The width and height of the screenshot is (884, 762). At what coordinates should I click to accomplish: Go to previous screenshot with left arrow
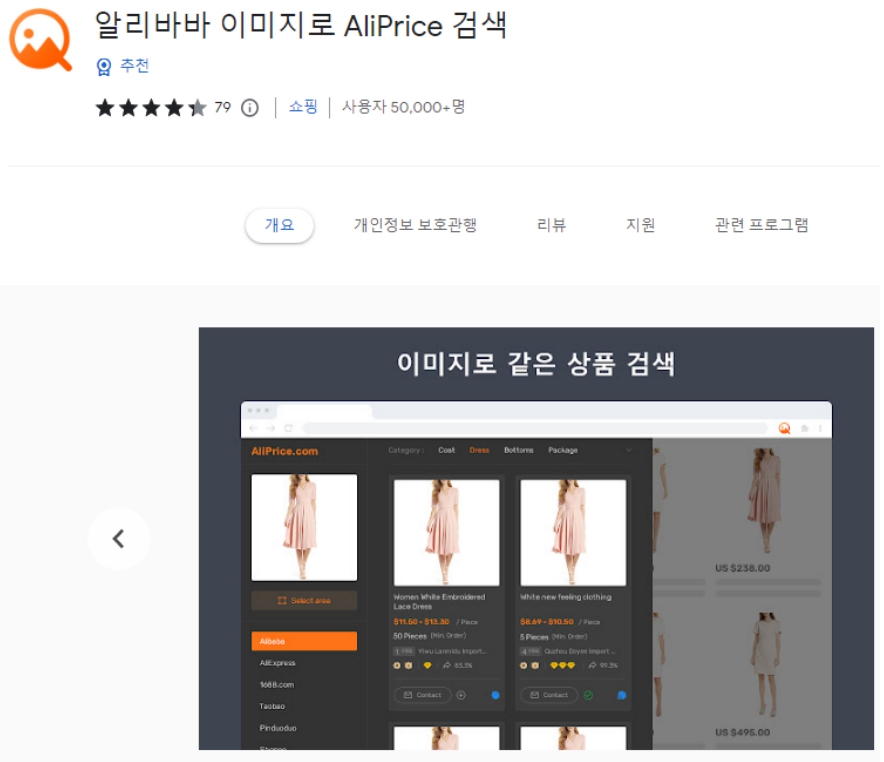[118, 538]
